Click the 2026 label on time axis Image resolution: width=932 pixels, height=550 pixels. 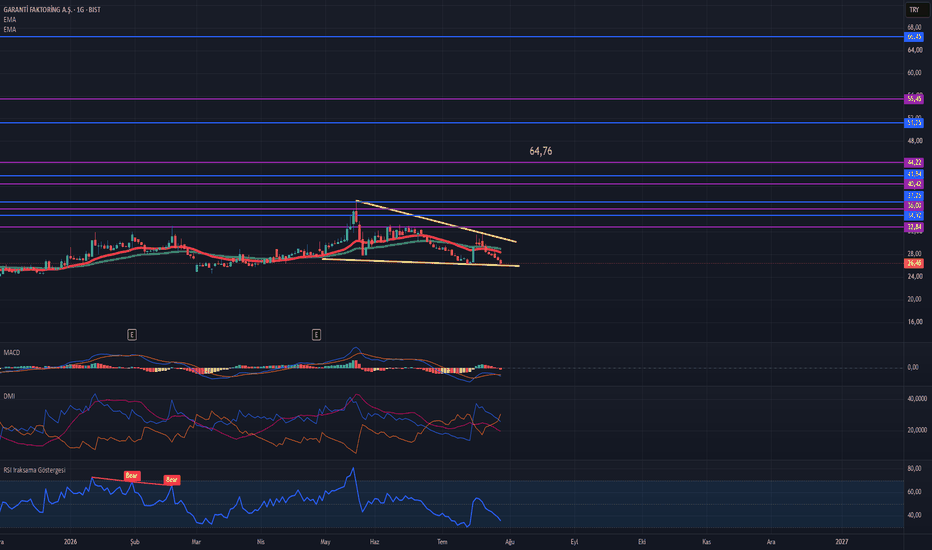[71, 542]
